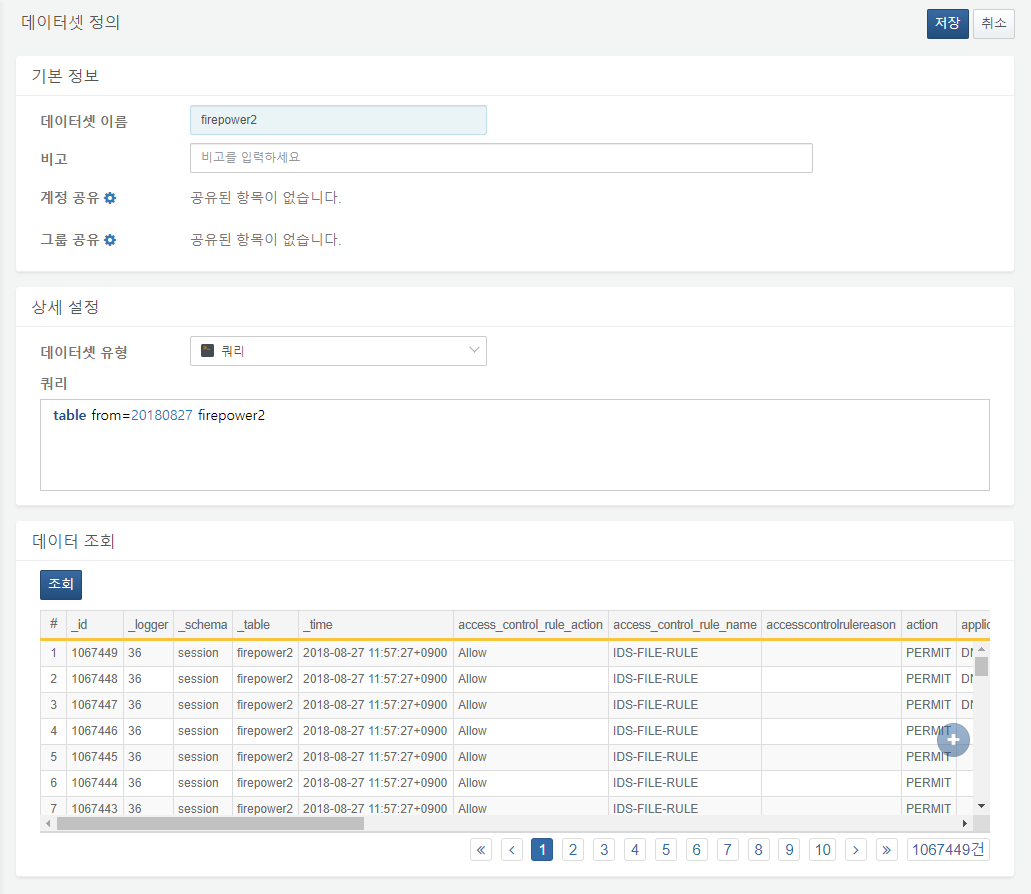The width and height of the screenshot is (1031, 894).
Task: Select page 9 in pagination
Action: tap(789, 850)
